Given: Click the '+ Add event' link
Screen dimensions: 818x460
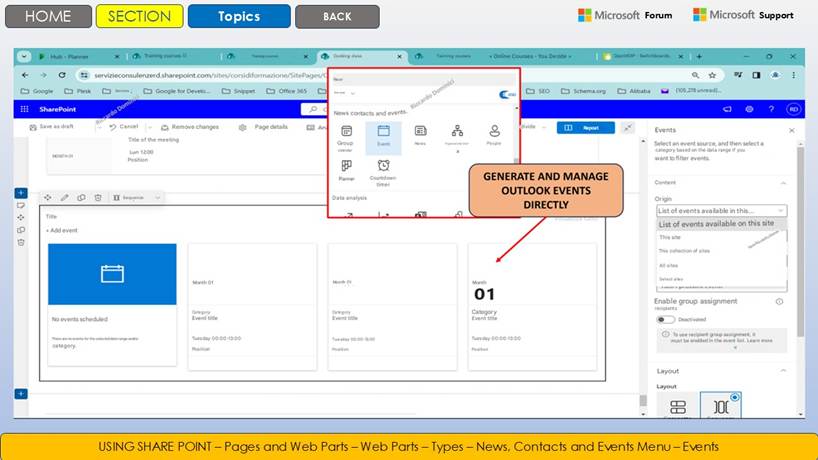Looking at the screenshot, I should click(63, 230).
